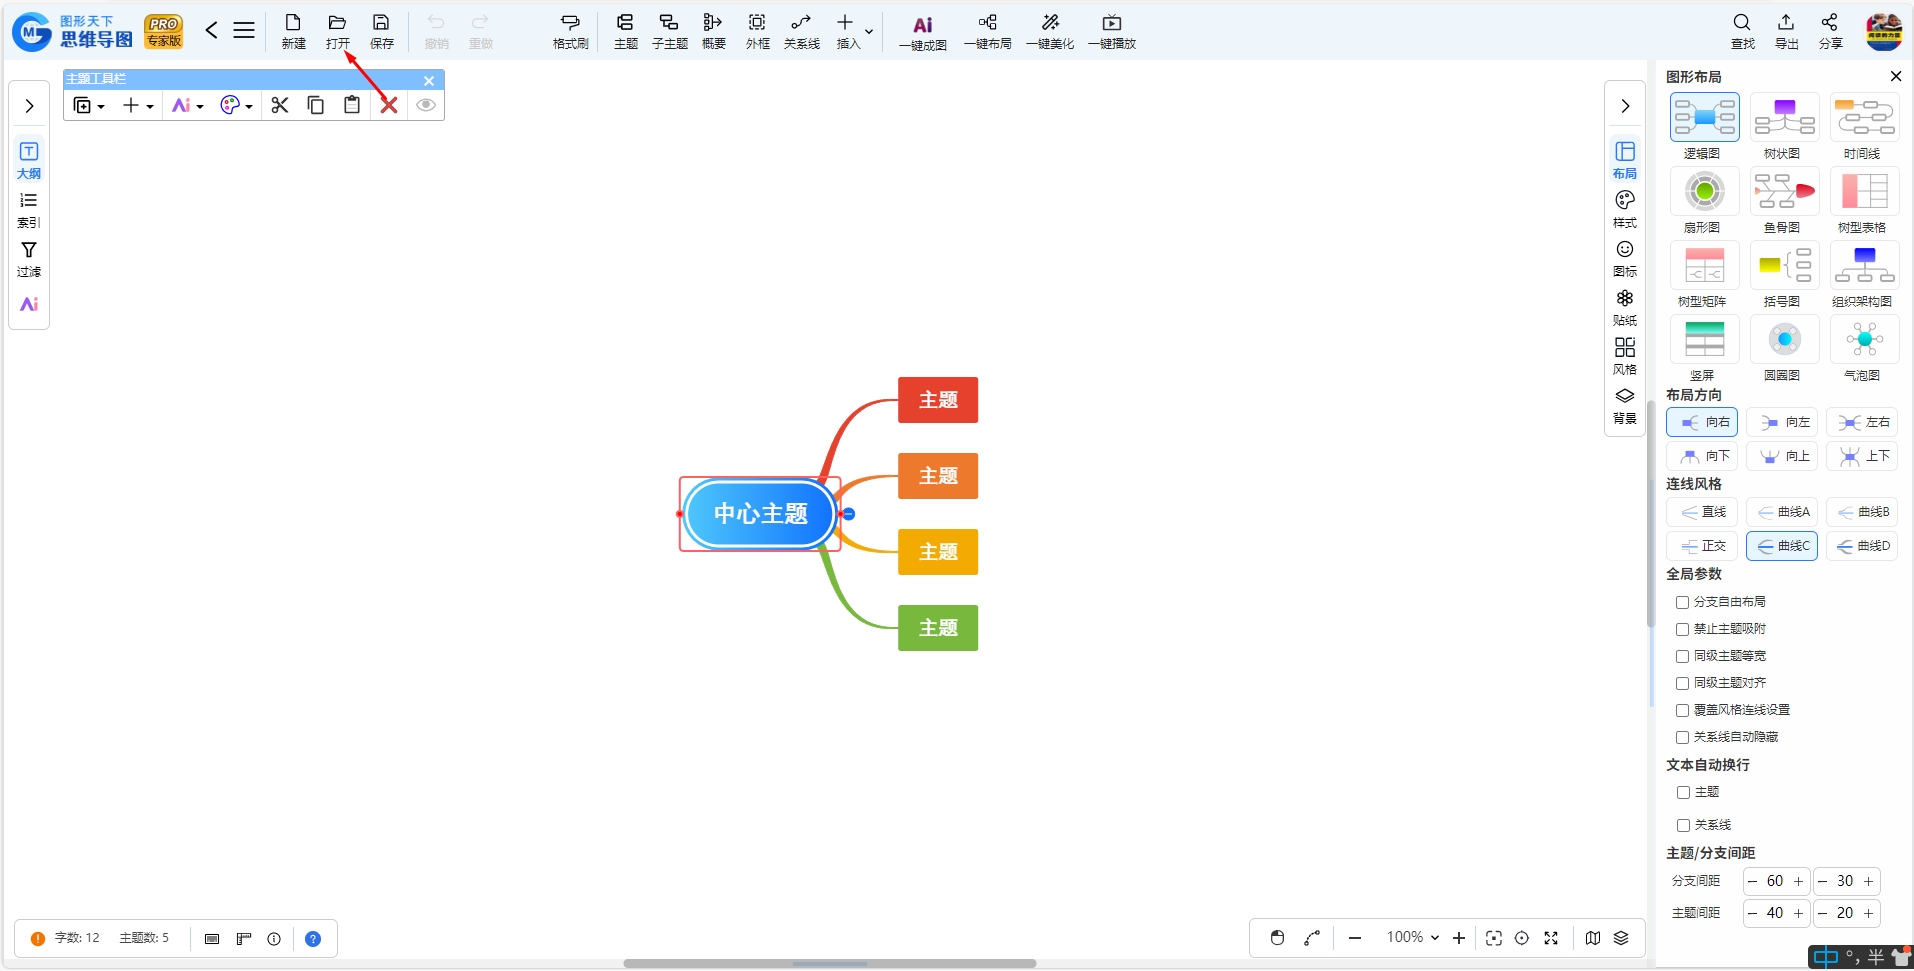Collapse the right panel chevron

point(1625,106)
